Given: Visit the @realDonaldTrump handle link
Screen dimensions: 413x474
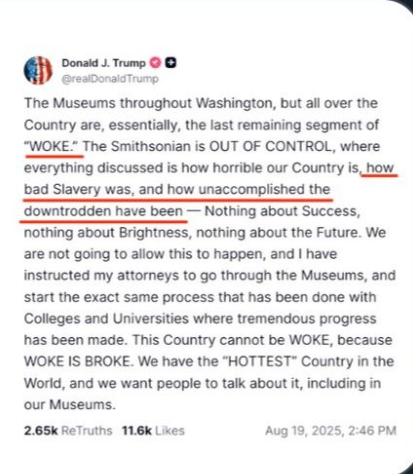Looking at the screenshot, I should pyautogui.click(x=110, y=79).
